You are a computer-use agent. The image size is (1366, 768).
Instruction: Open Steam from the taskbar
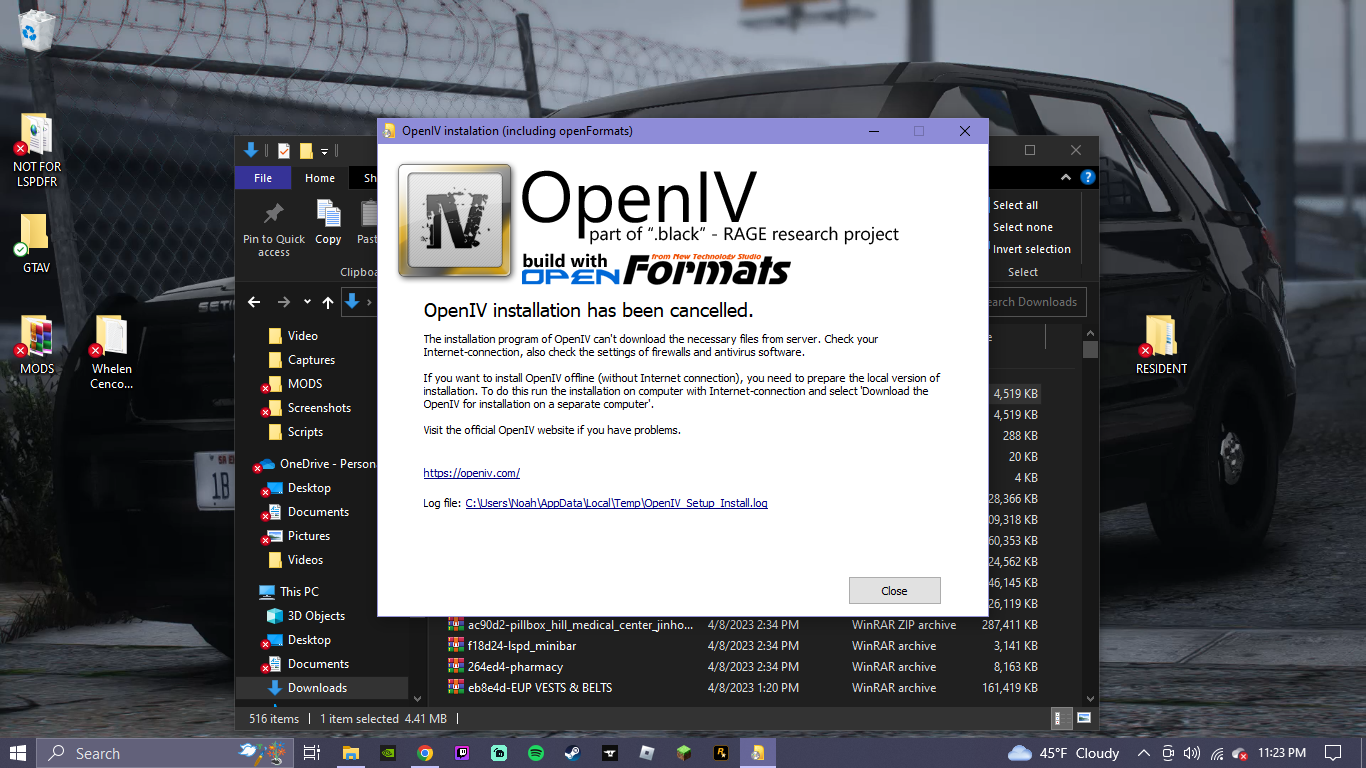[x=573, y=753]
